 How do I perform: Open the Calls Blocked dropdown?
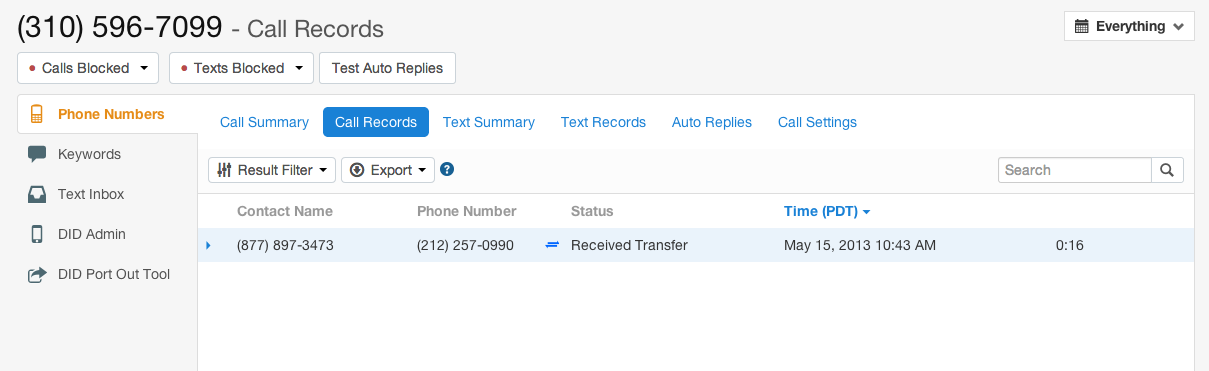click(x=89, y=68)
